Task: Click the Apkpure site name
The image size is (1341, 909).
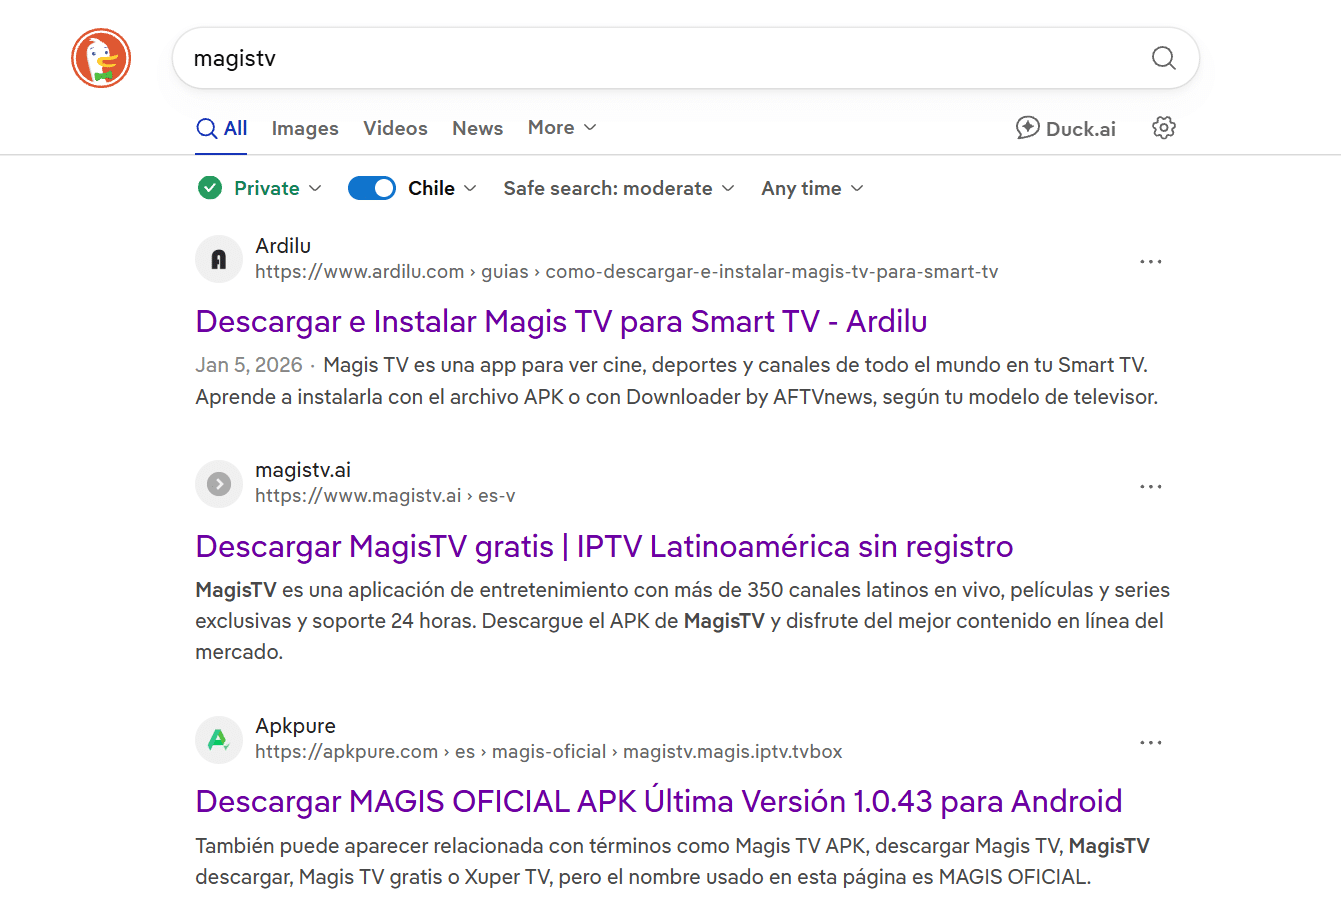Action: point(295,726)
